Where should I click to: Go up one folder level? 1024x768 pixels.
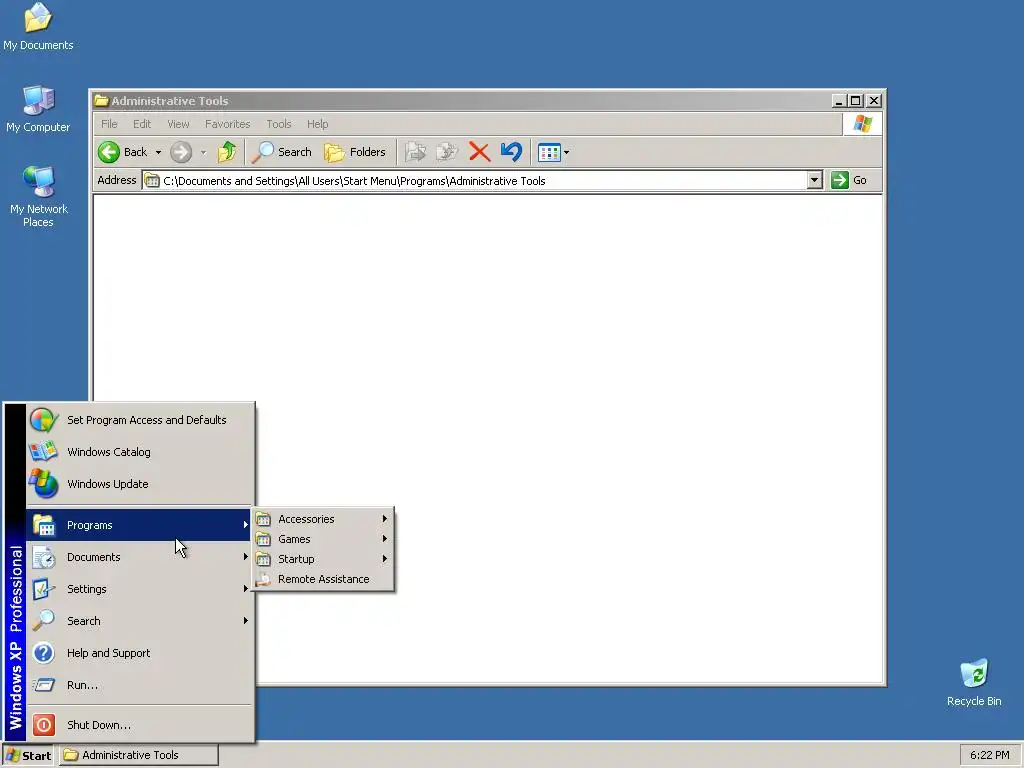(227, 152)
